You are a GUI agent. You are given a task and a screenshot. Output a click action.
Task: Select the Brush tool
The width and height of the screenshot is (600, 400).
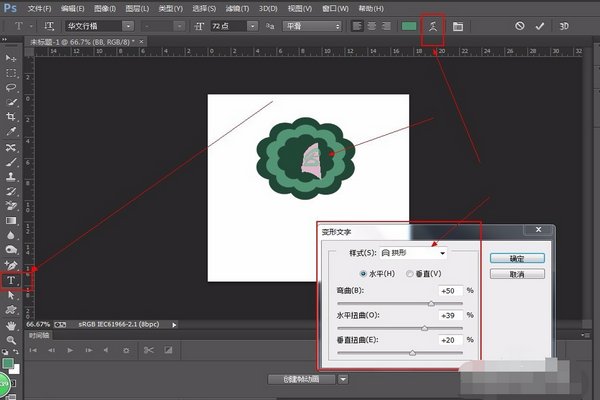11,162
